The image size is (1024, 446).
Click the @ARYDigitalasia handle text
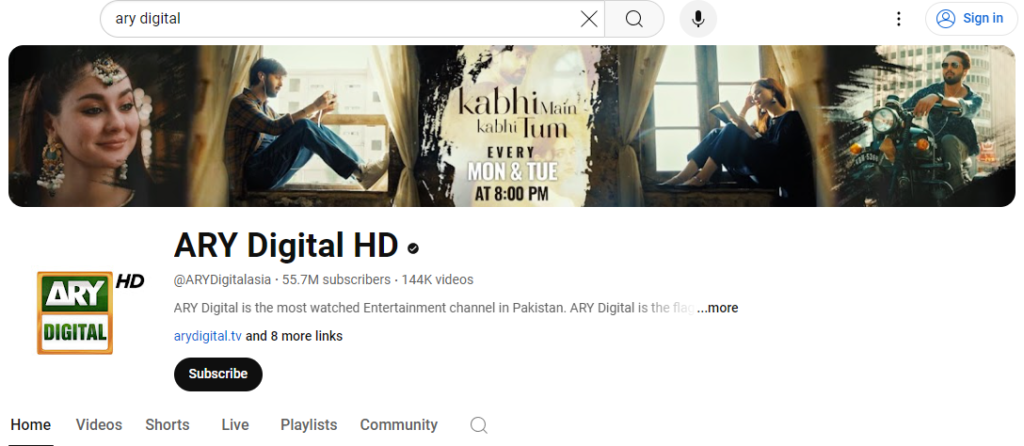tap(222, 280)
